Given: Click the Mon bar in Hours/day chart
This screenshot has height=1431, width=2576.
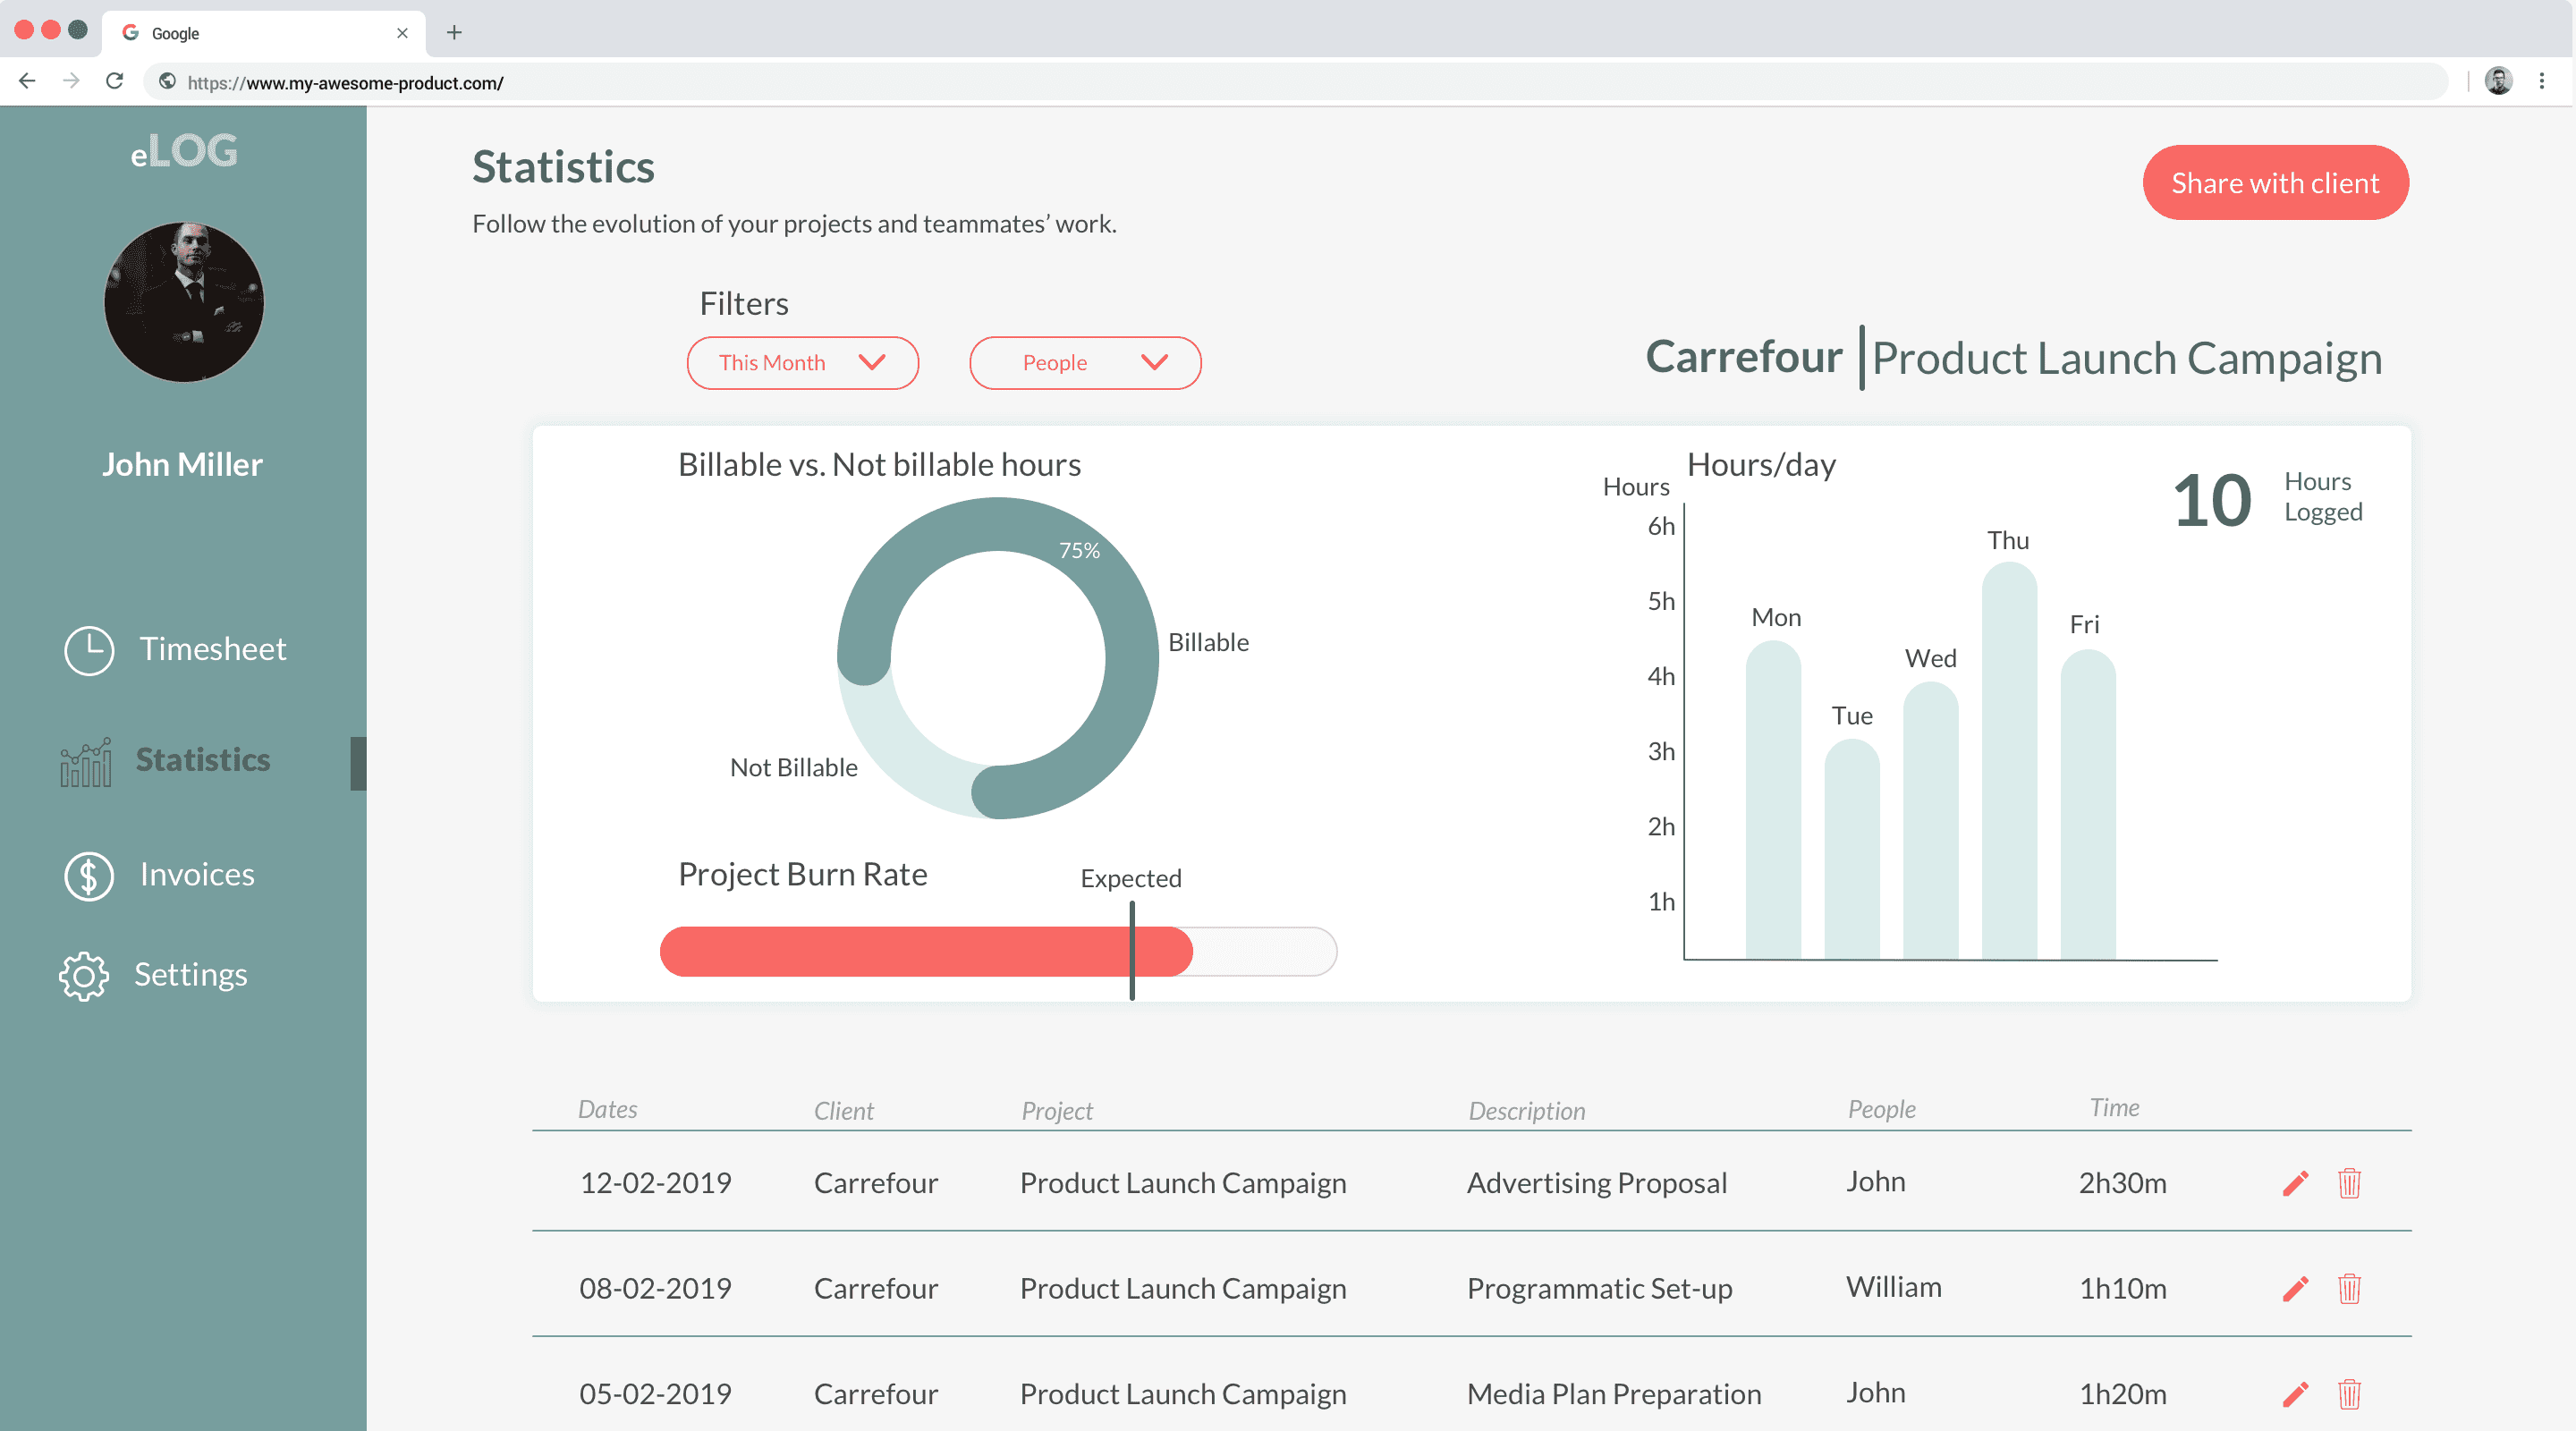Looking at the screenshot, I should pyautogui.click(x=1773, y=800).
